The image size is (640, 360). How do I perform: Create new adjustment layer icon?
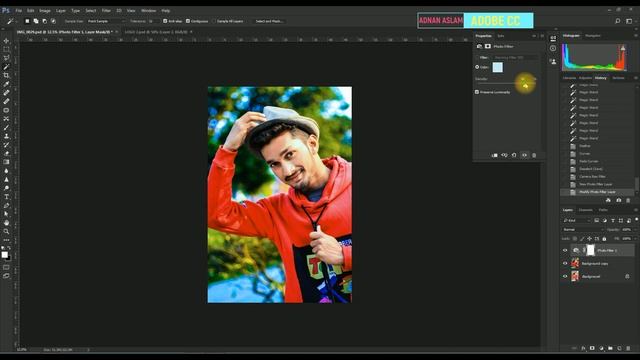pyautogui.click(x=601, y=348)
